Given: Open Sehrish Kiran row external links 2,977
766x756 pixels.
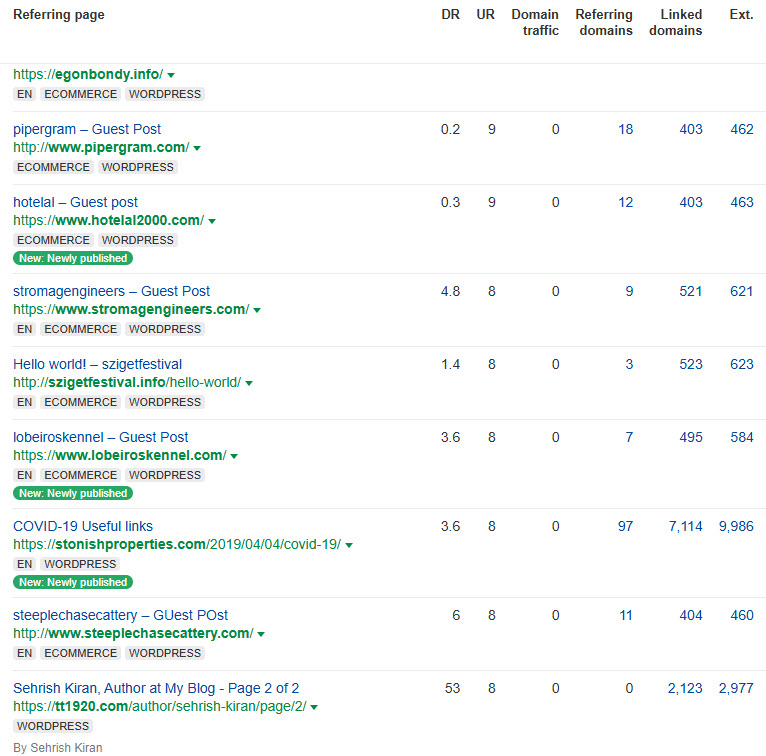Looking at the screenshot, I should 736,688.
